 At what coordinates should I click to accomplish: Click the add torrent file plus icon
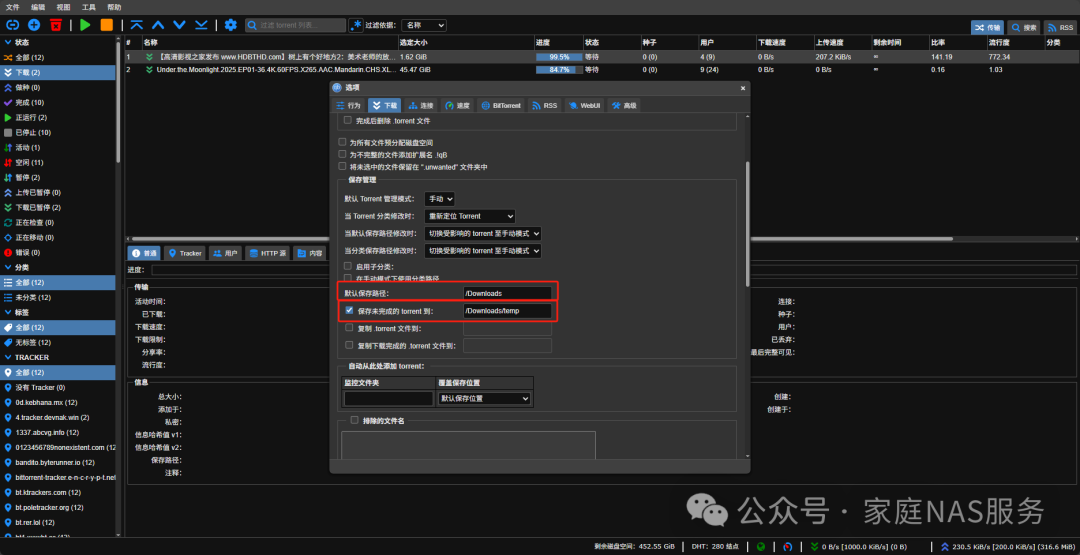34,25
